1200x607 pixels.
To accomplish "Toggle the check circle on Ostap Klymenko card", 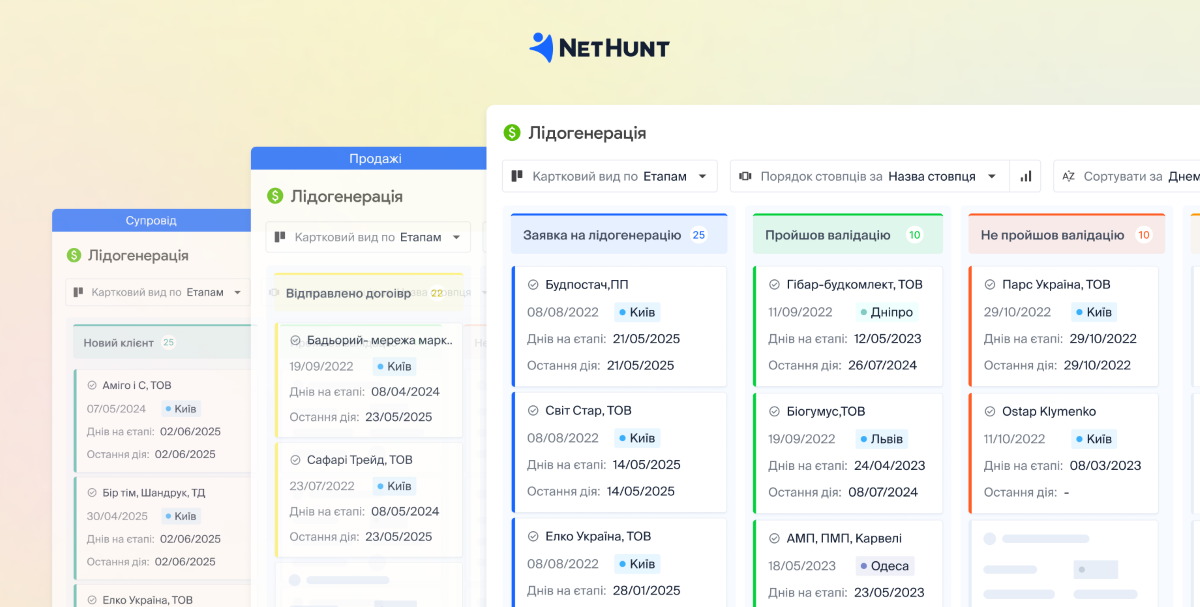I will [x=989, y=412].
